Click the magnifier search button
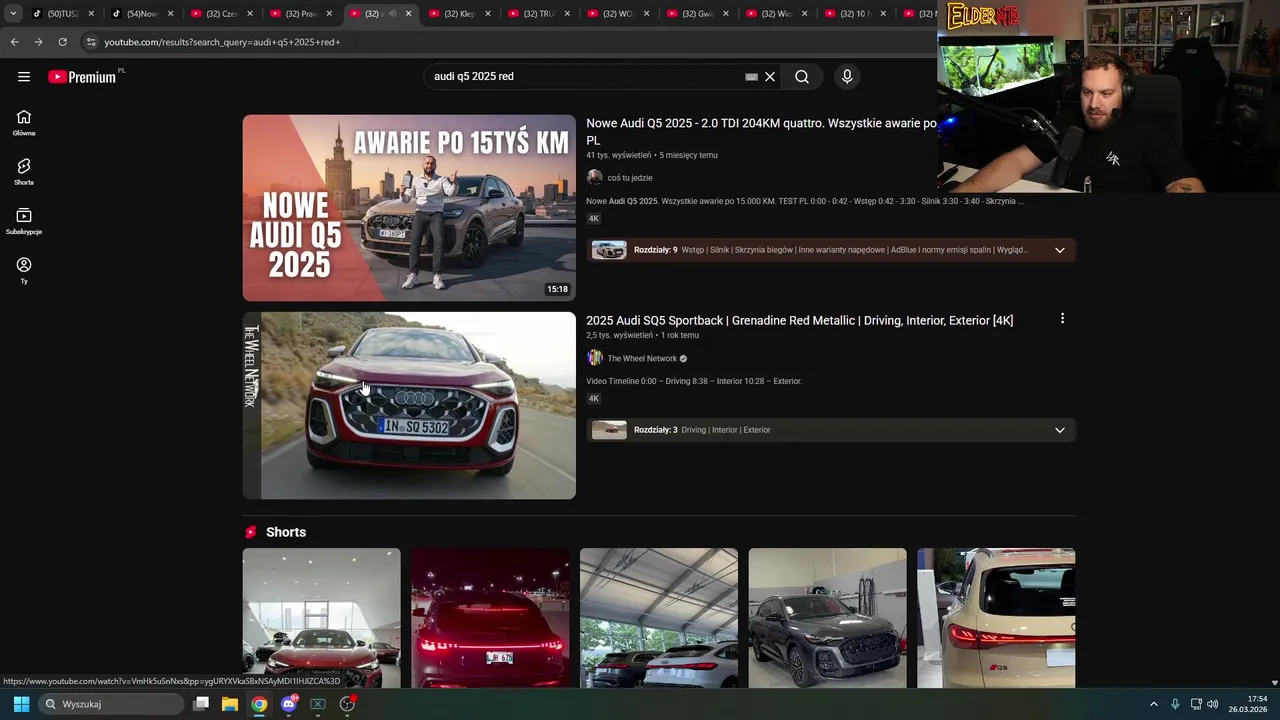Image resolution: width=1280 pixels, height=720 pixels. [802, 77]
